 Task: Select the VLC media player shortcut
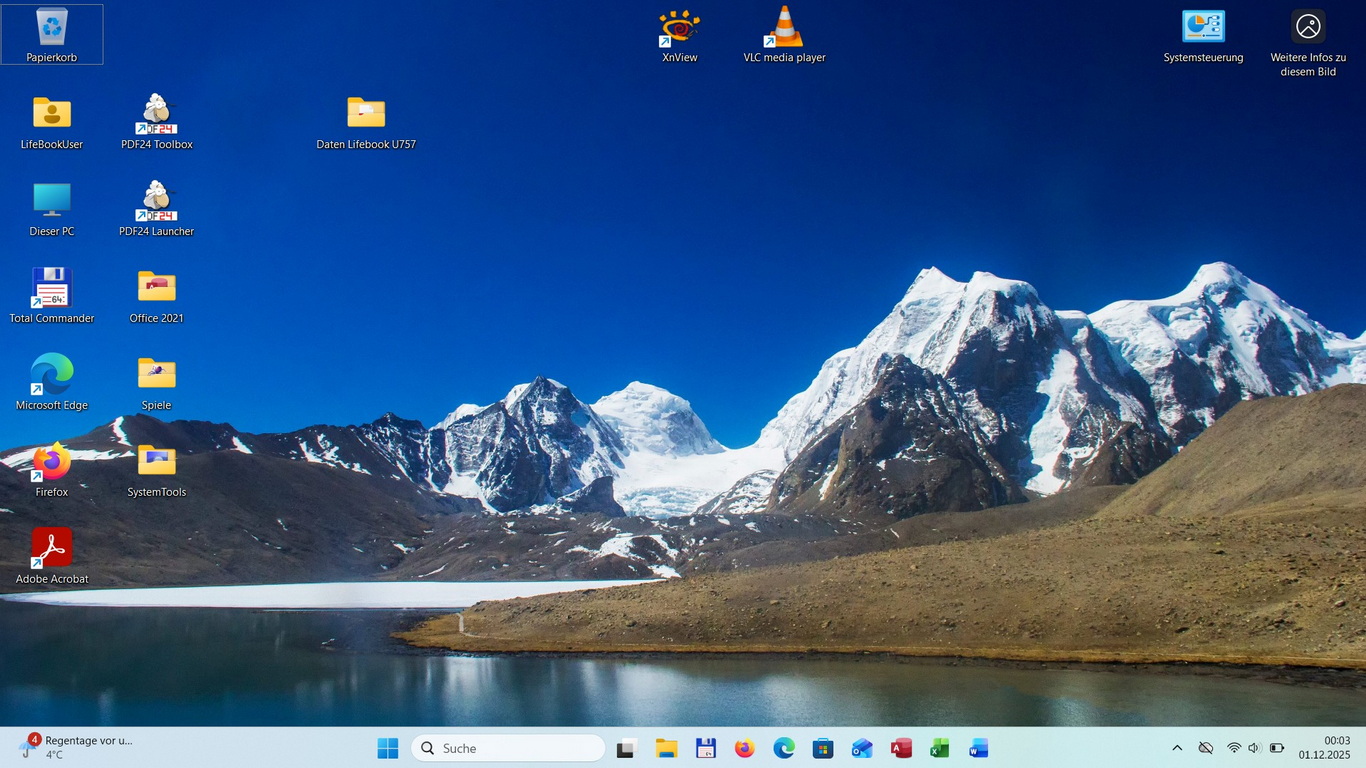coord(784,28)
